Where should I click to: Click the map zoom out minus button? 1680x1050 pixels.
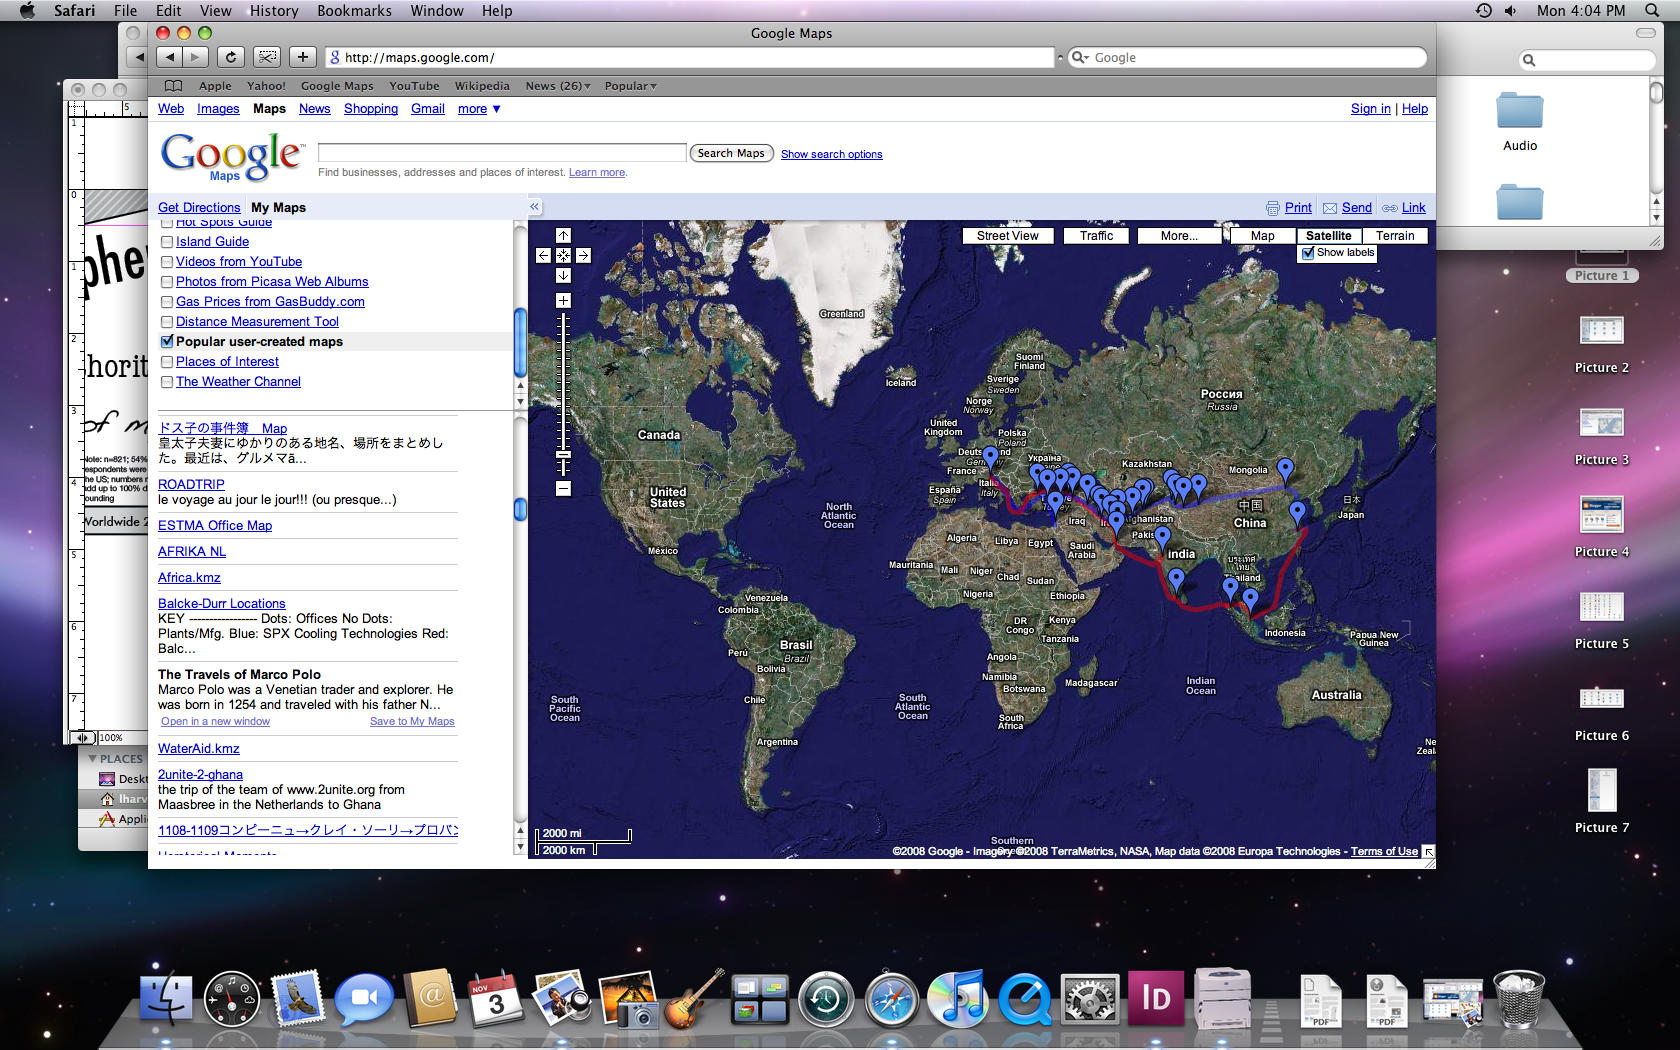point(563,489)
